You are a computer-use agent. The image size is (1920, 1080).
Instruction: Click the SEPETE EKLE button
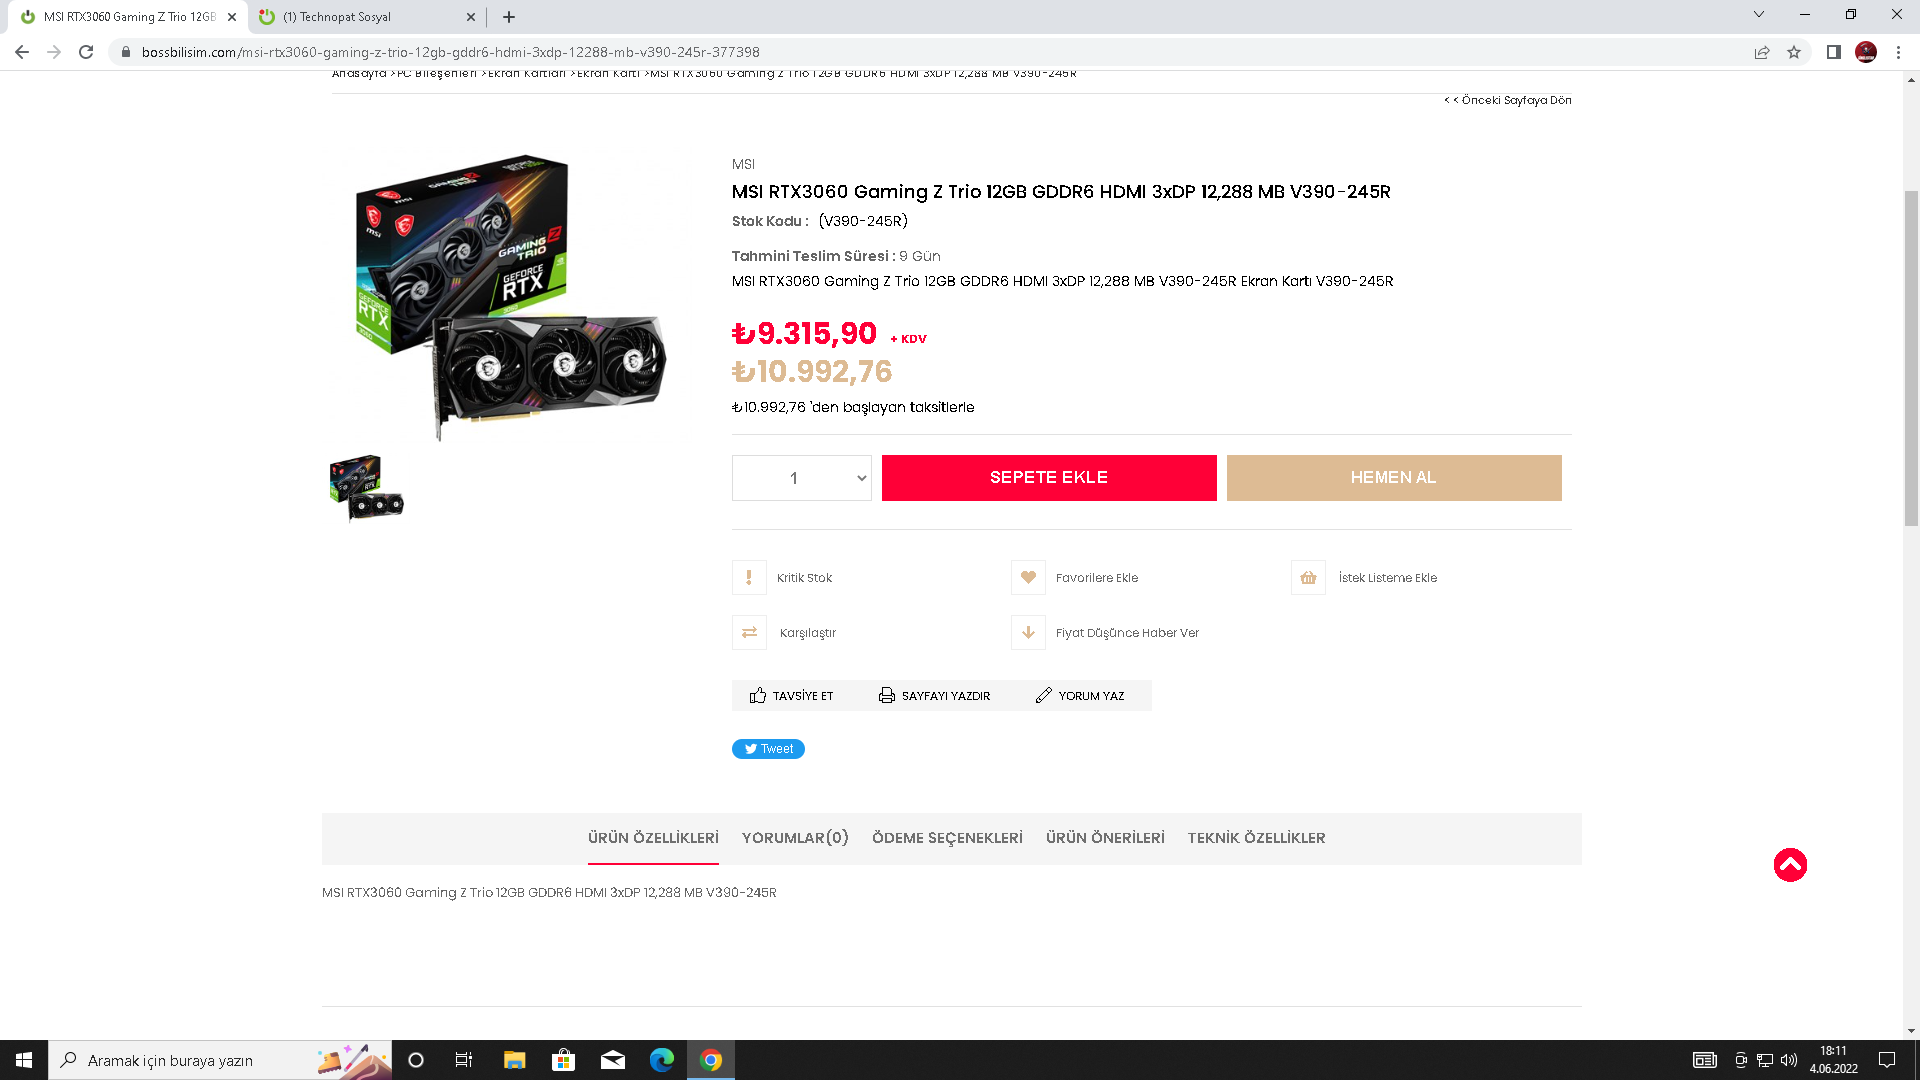point(1049,478)
